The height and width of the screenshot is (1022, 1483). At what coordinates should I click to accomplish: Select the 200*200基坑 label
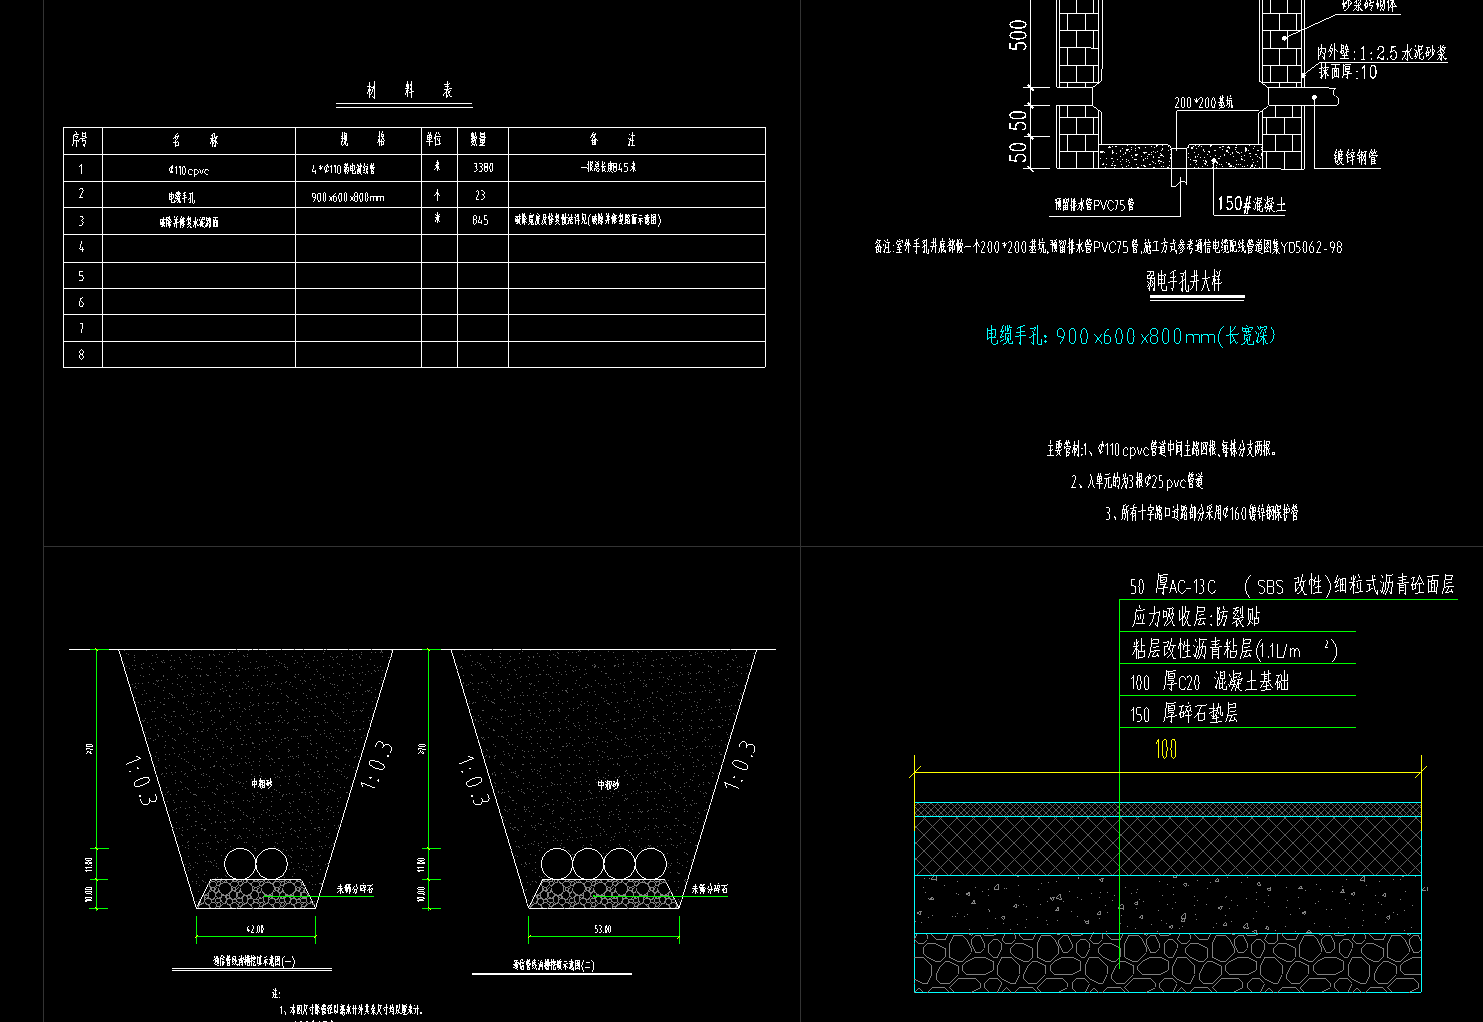(1204, 103)
